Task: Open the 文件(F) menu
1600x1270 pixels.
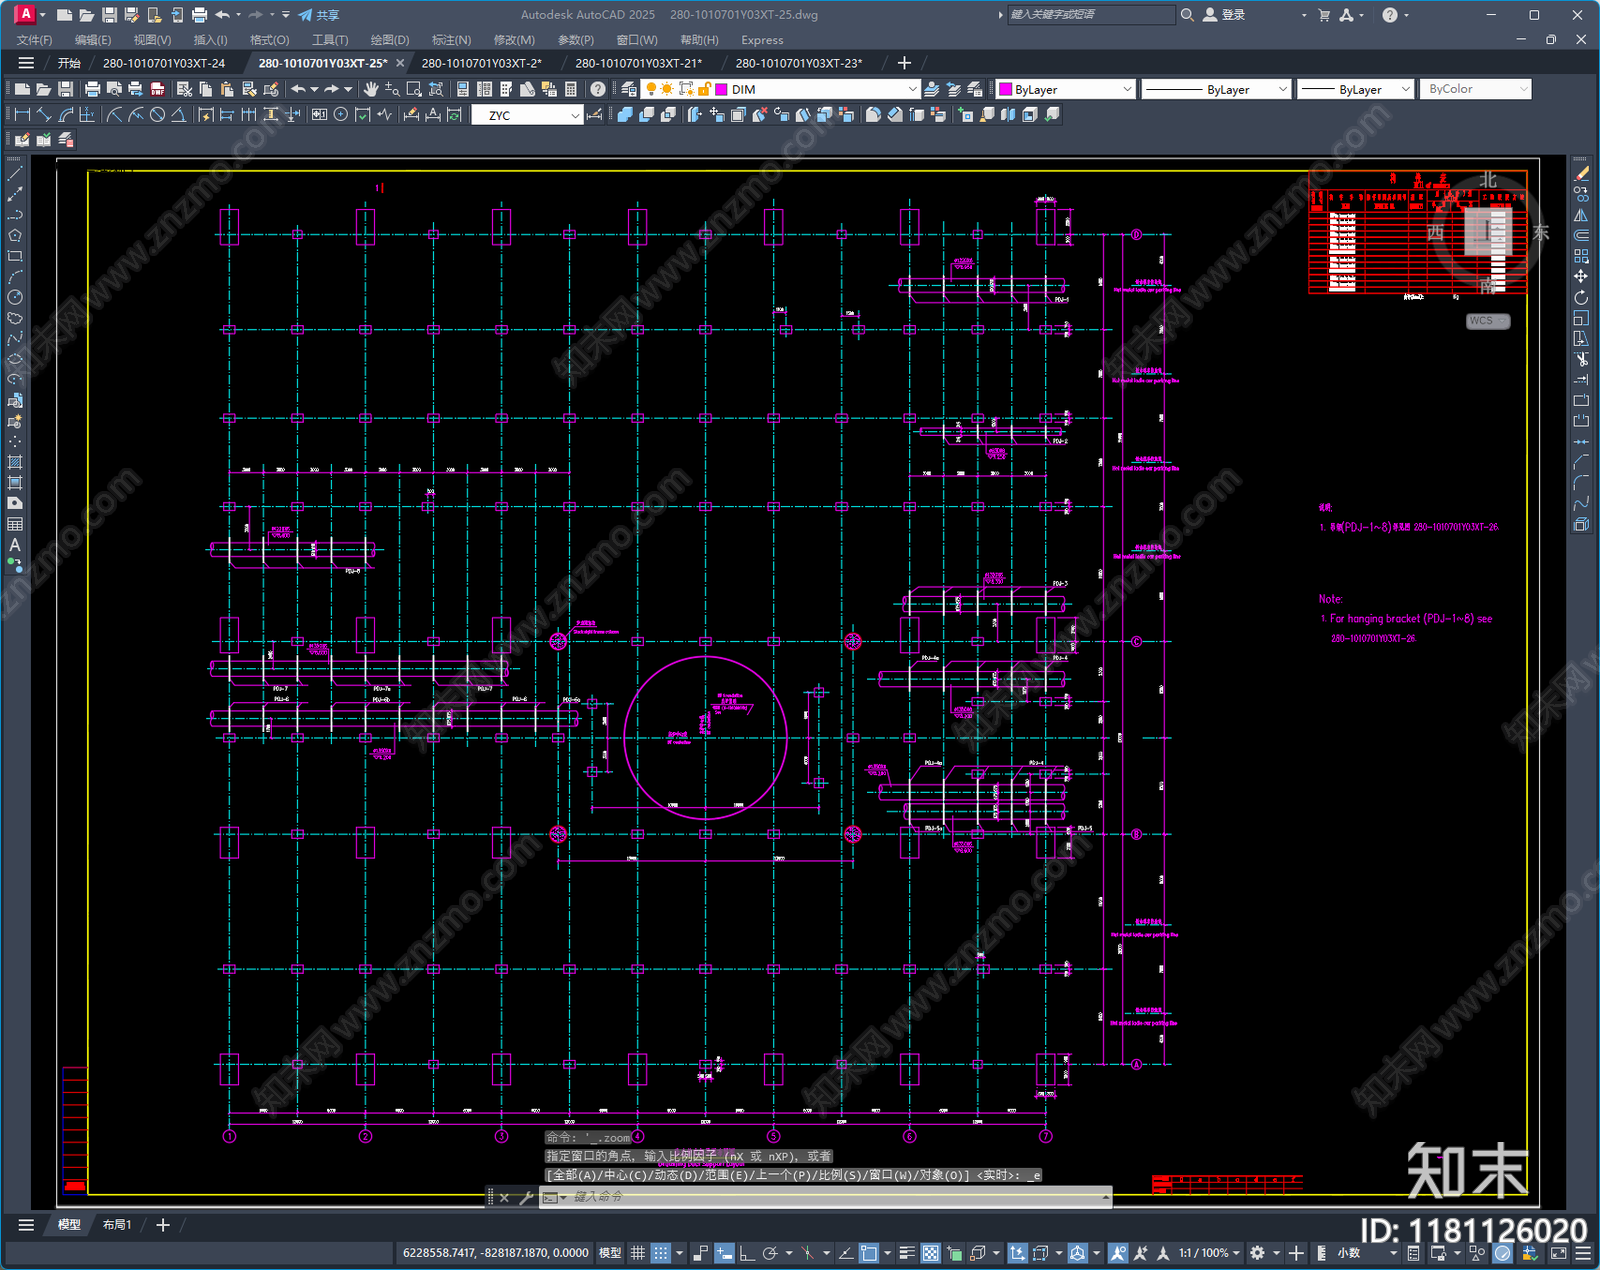Action: tap(34, 40)
